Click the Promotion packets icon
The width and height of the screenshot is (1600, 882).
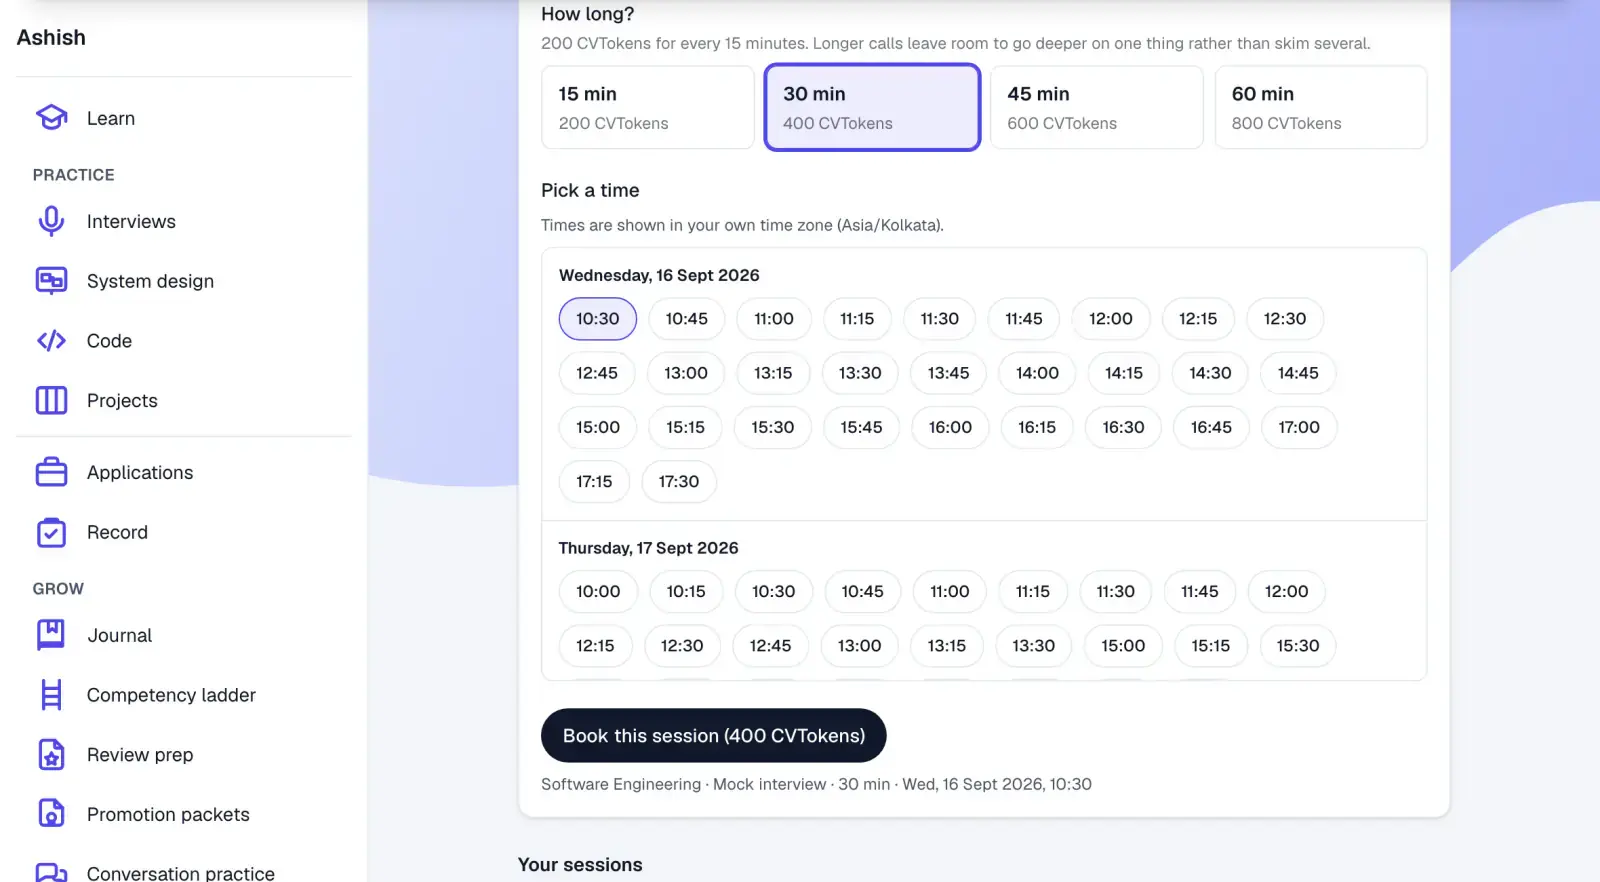pyautogui.click(x=51, y=814)
